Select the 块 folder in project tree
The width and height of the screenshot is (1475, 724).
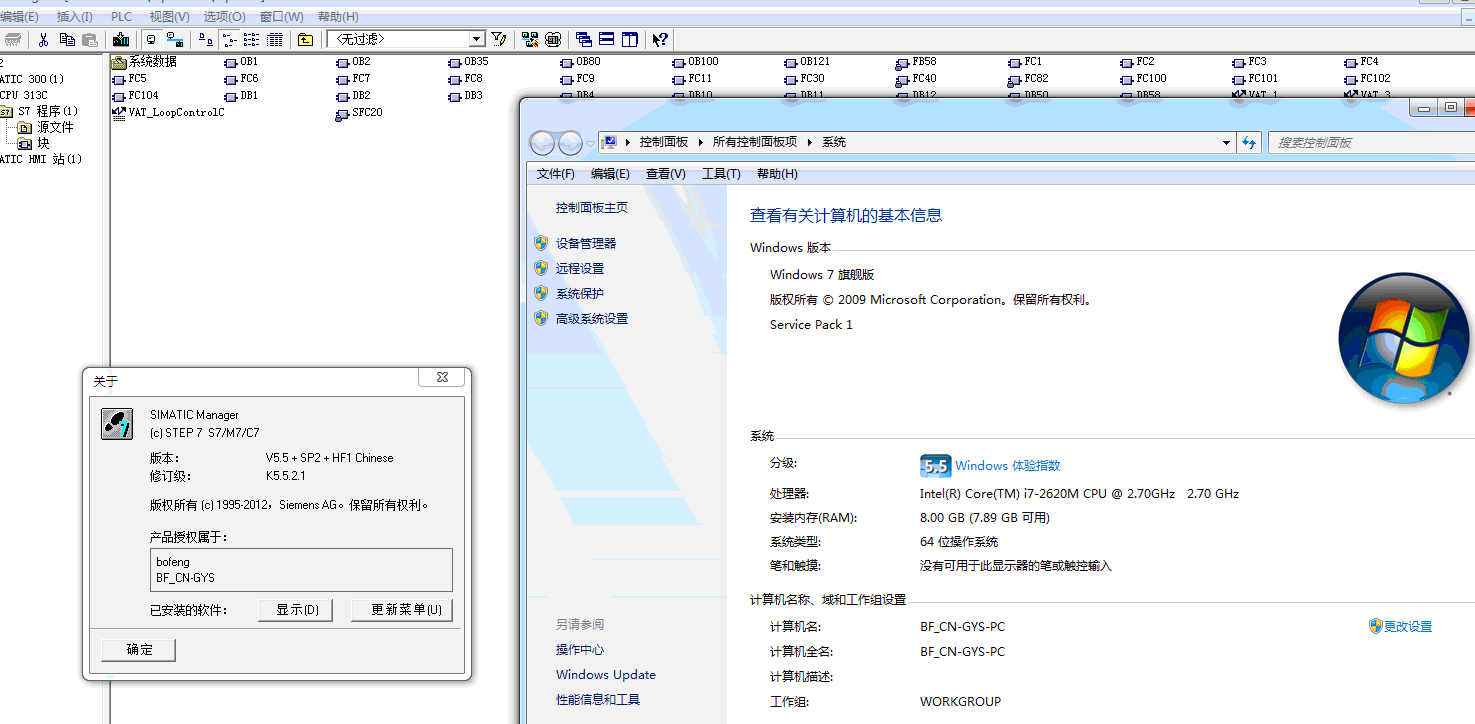click(x=43, y=144)
